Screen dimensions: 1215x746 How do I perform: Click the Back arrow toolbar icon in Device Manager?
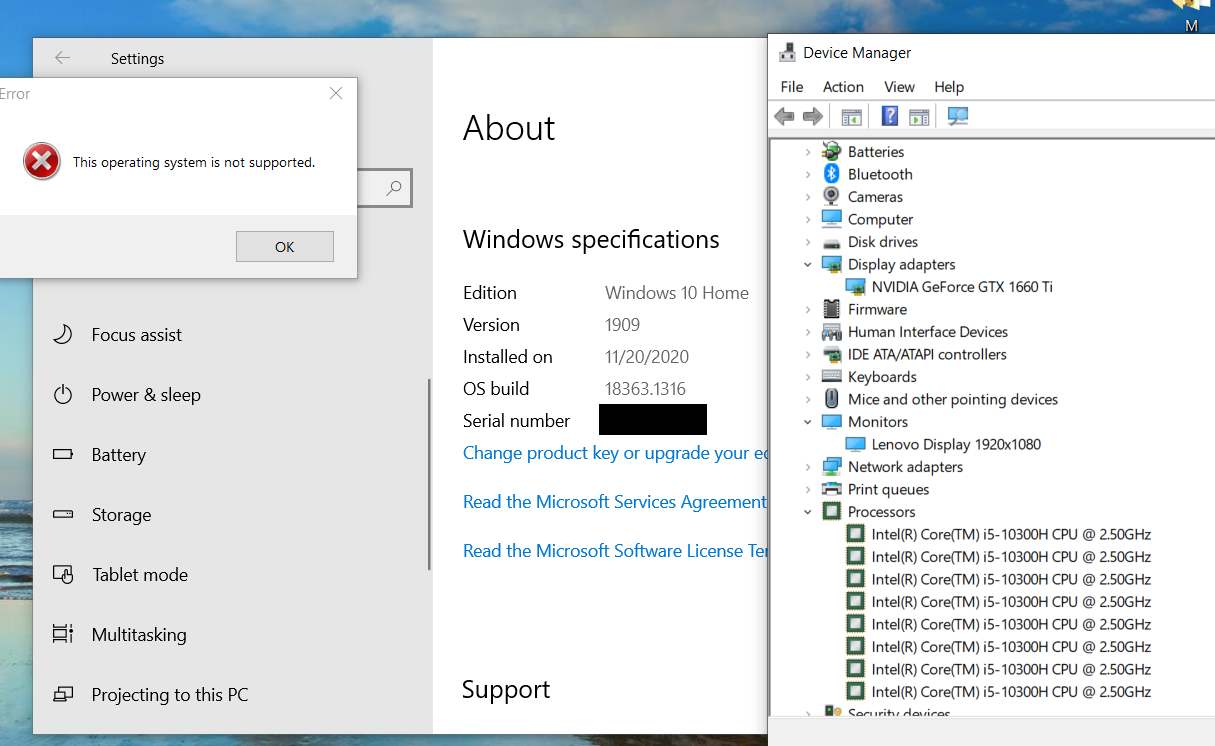point(784,117)
